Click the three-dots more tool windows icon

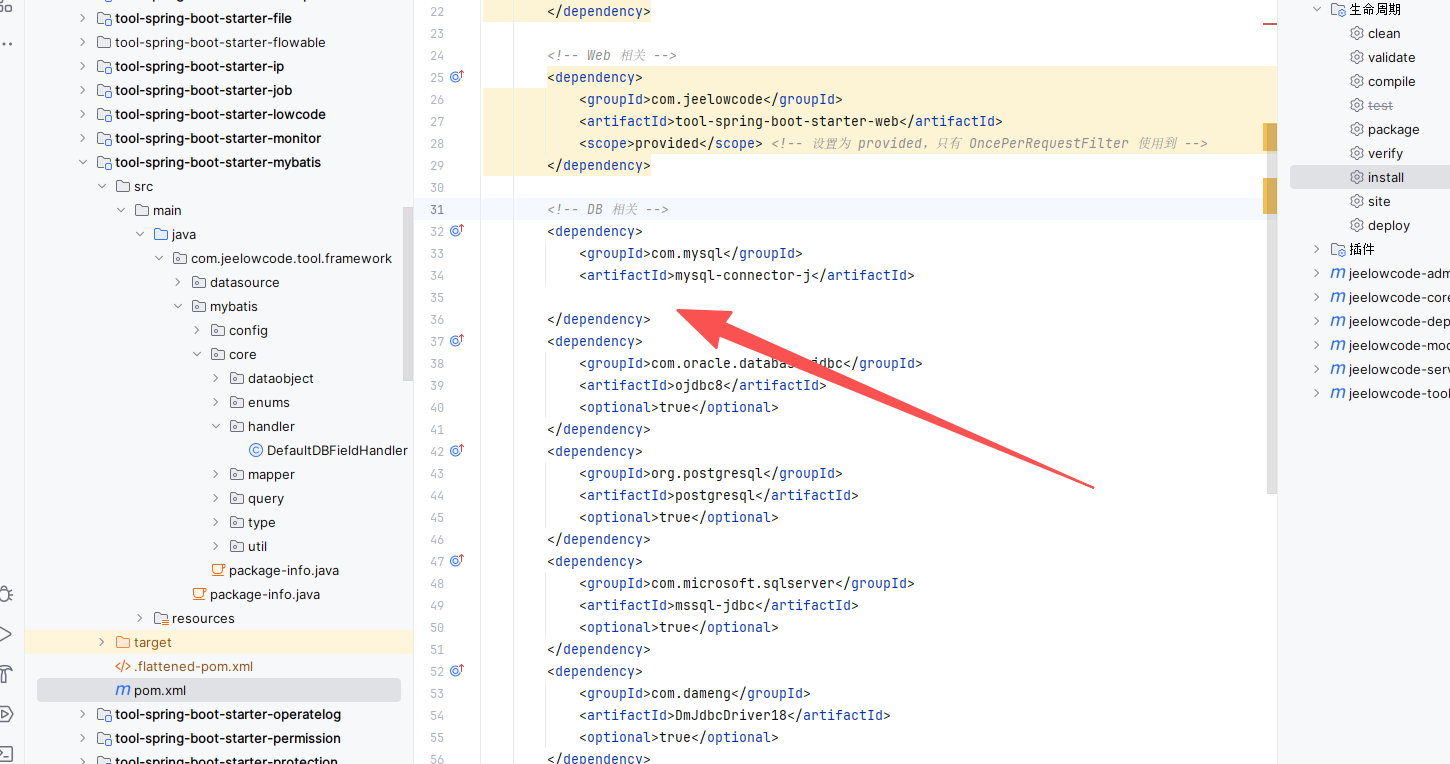point(7,44)
